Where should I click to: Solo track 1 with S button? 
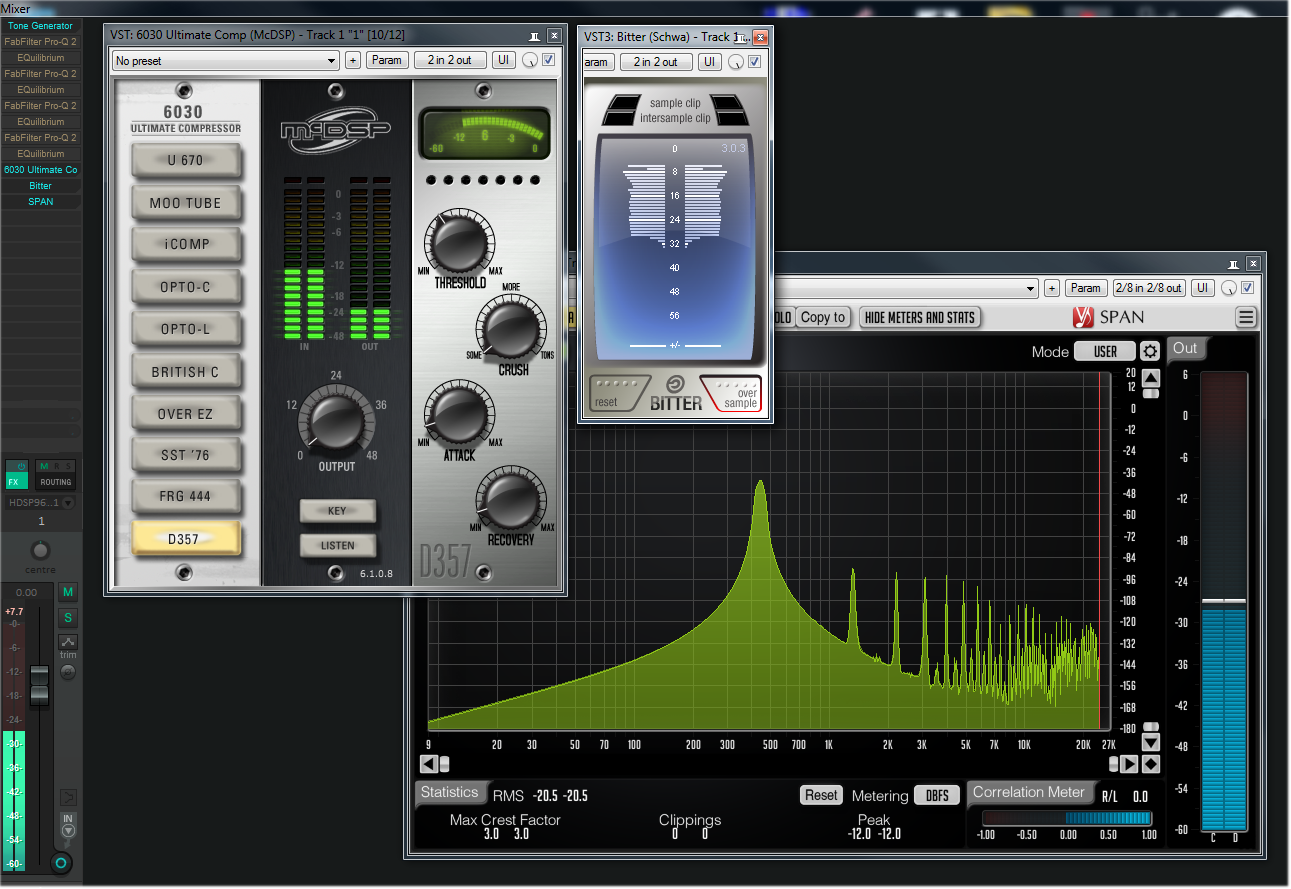68,617
